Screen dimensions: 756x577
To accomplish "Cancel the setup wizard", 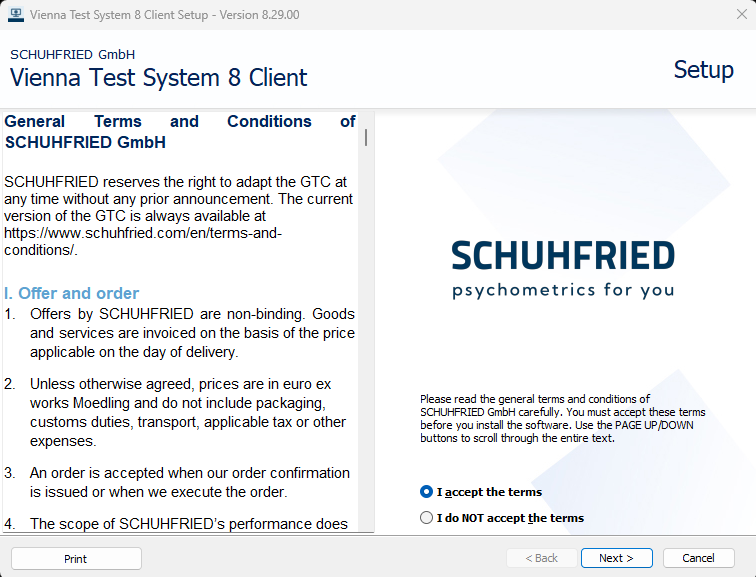I will 698,558.
